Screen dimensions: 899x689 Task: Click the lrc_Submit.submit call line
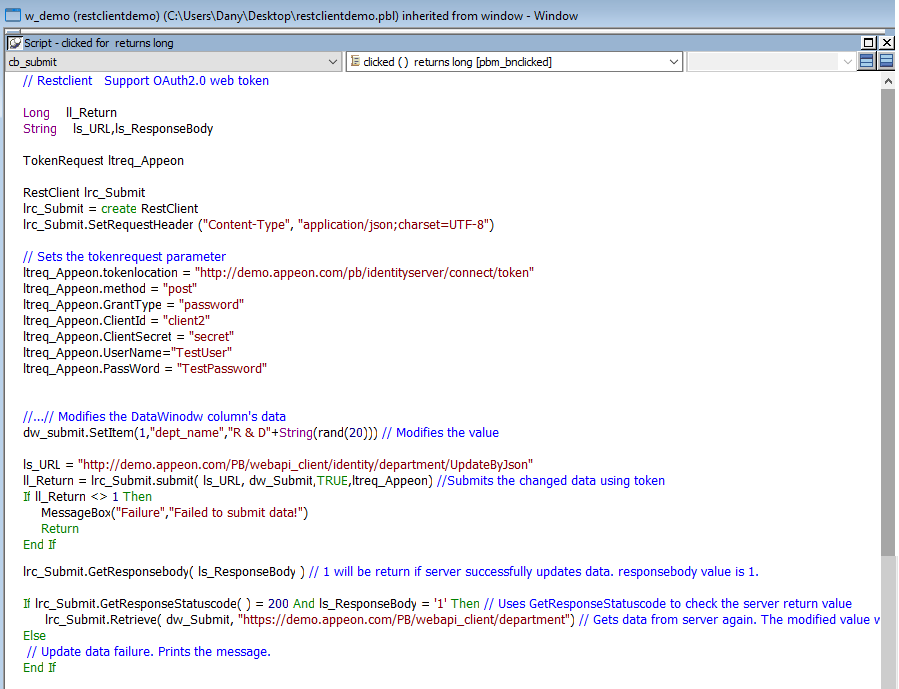pyautogui.click(x=343, y=481)
